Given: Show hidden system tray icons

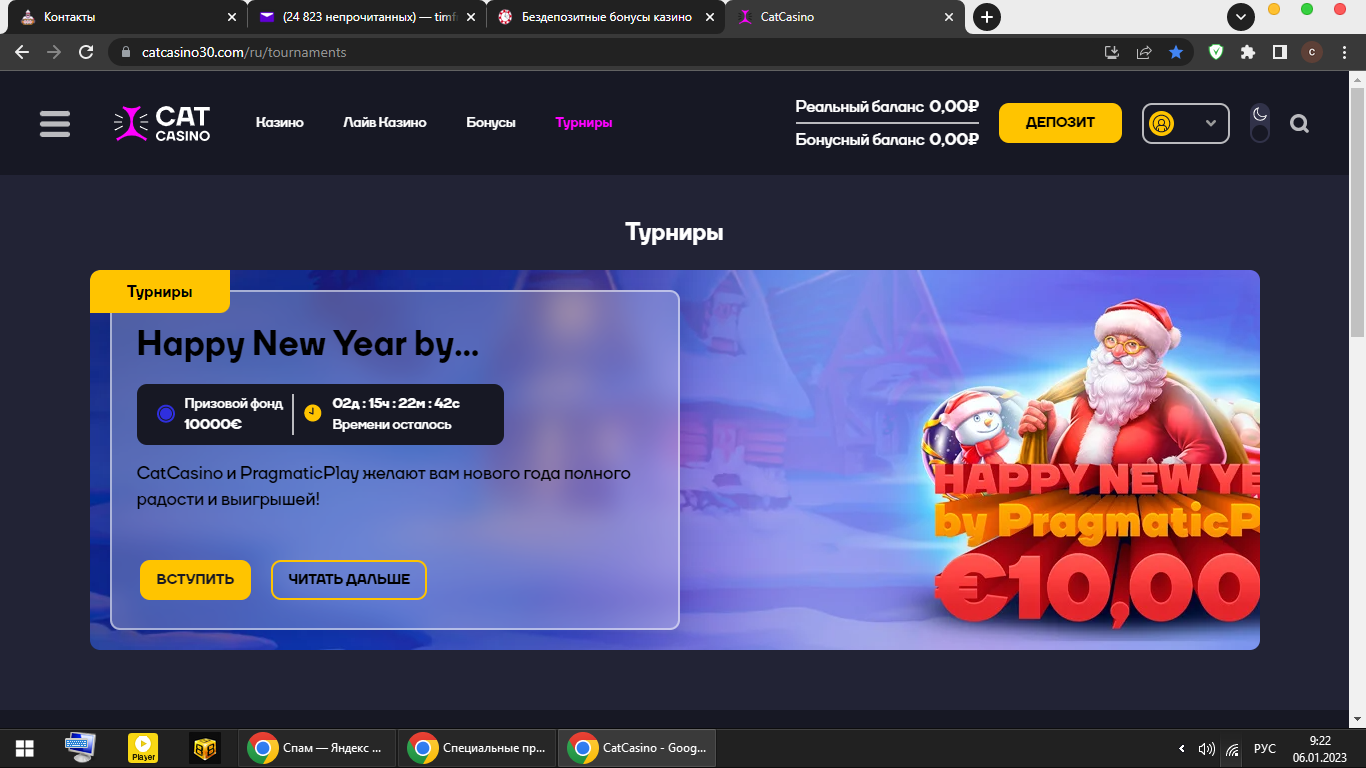Looking at the screenshot, I should [1182, 748].
